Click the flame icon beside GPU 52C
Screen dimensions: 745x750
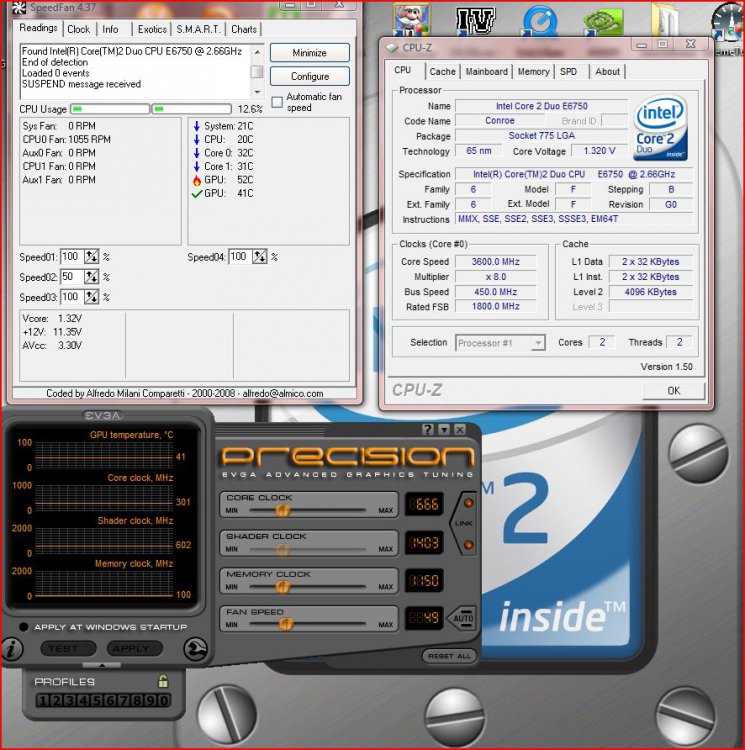coord(197,180)
